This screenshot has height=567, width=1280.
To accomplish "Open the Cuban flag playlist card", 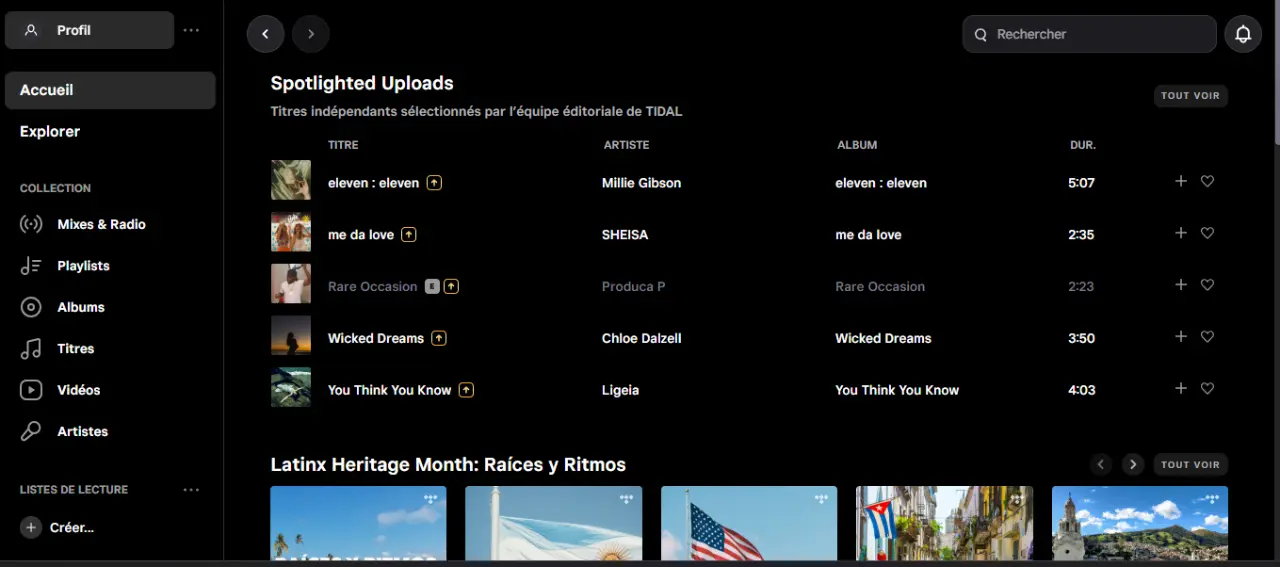I will 945,523.
